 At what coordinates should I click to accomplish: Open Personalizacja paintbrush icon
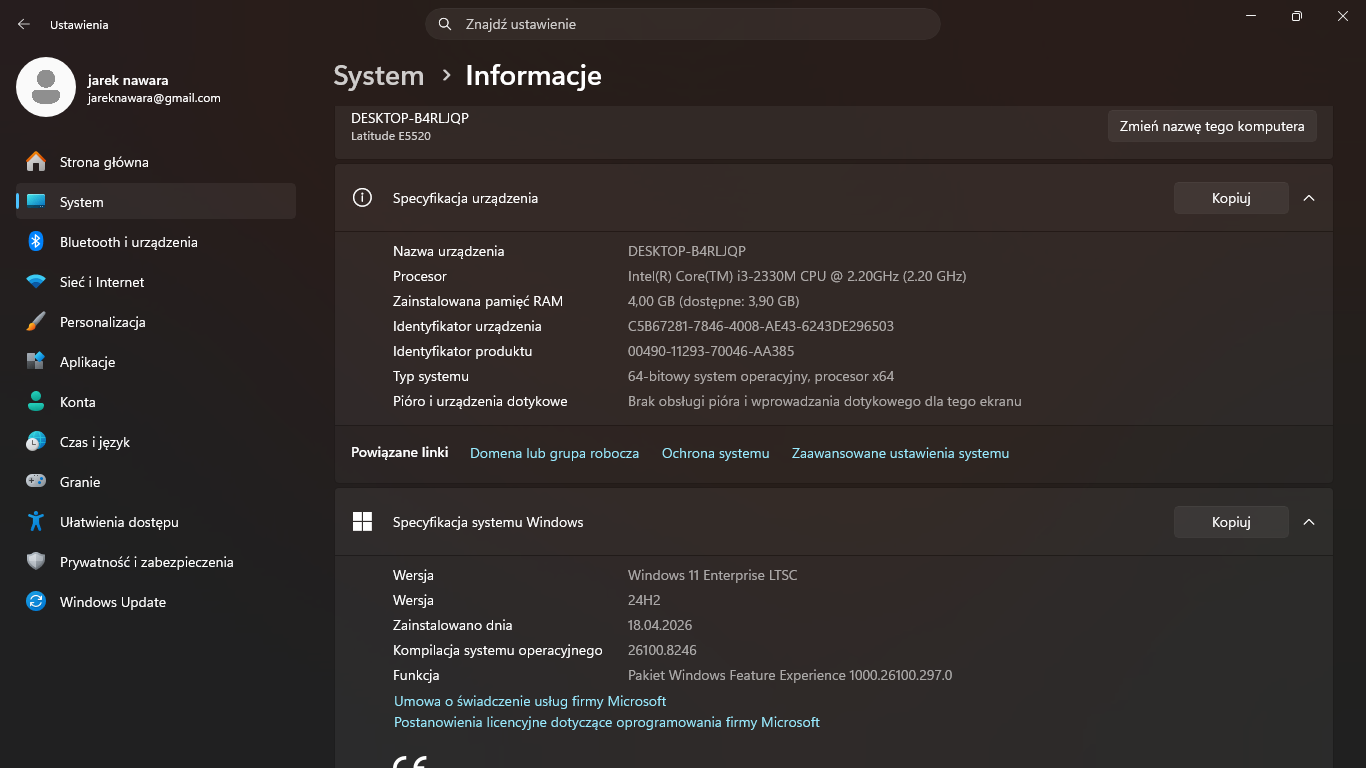pyautogui.click(x=36, y=322)
